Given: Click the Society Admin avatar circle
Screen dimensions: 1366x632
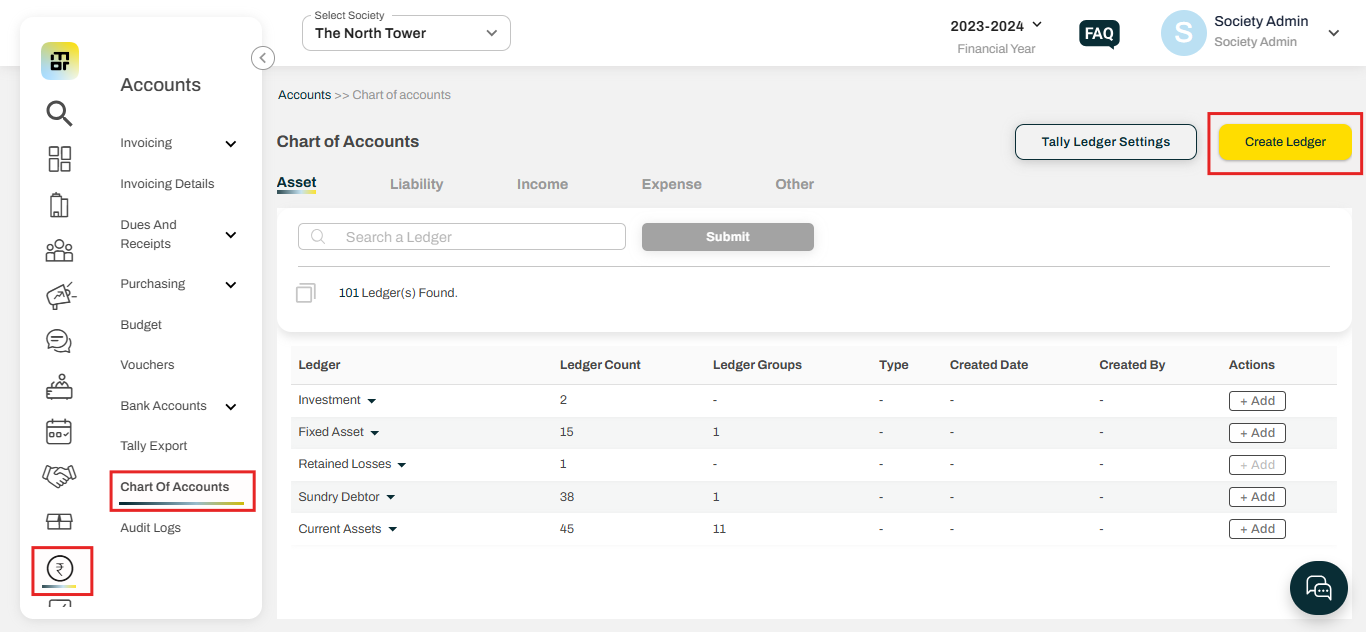Looking at the screenshot, I should [1183, 33].
